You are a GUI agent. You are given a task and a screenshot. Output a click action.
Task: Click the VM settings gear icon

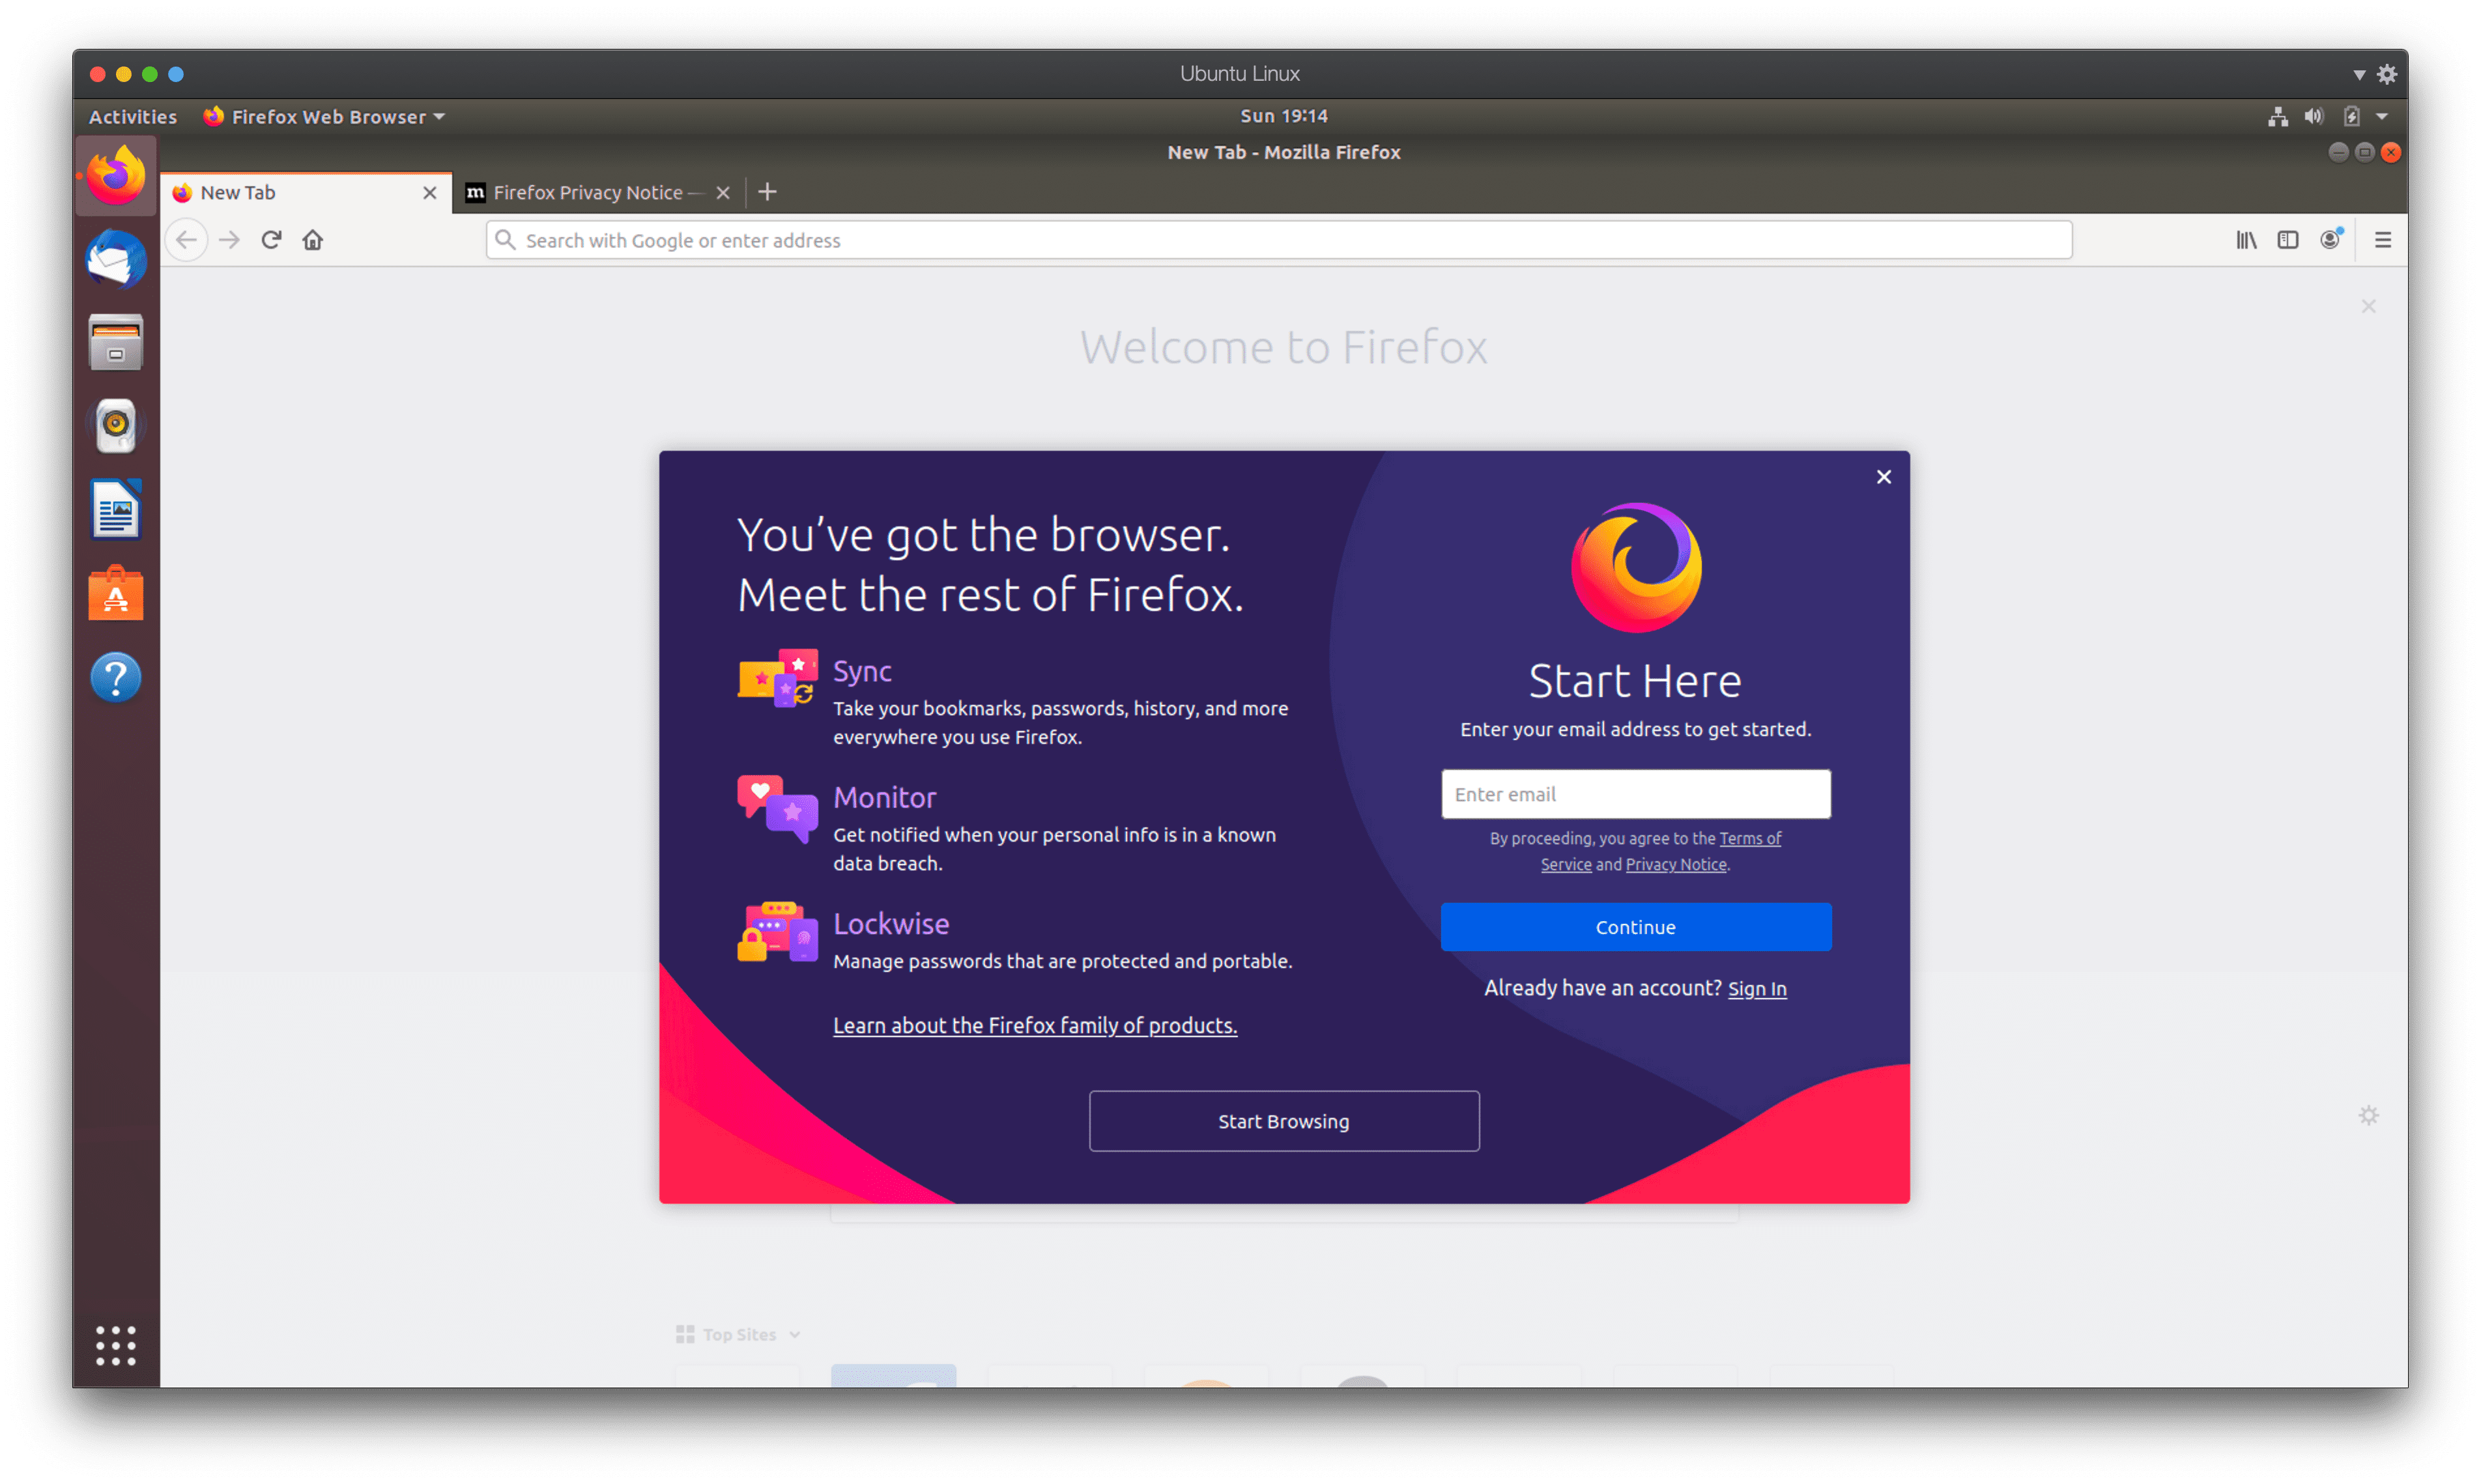(2388, 74)
